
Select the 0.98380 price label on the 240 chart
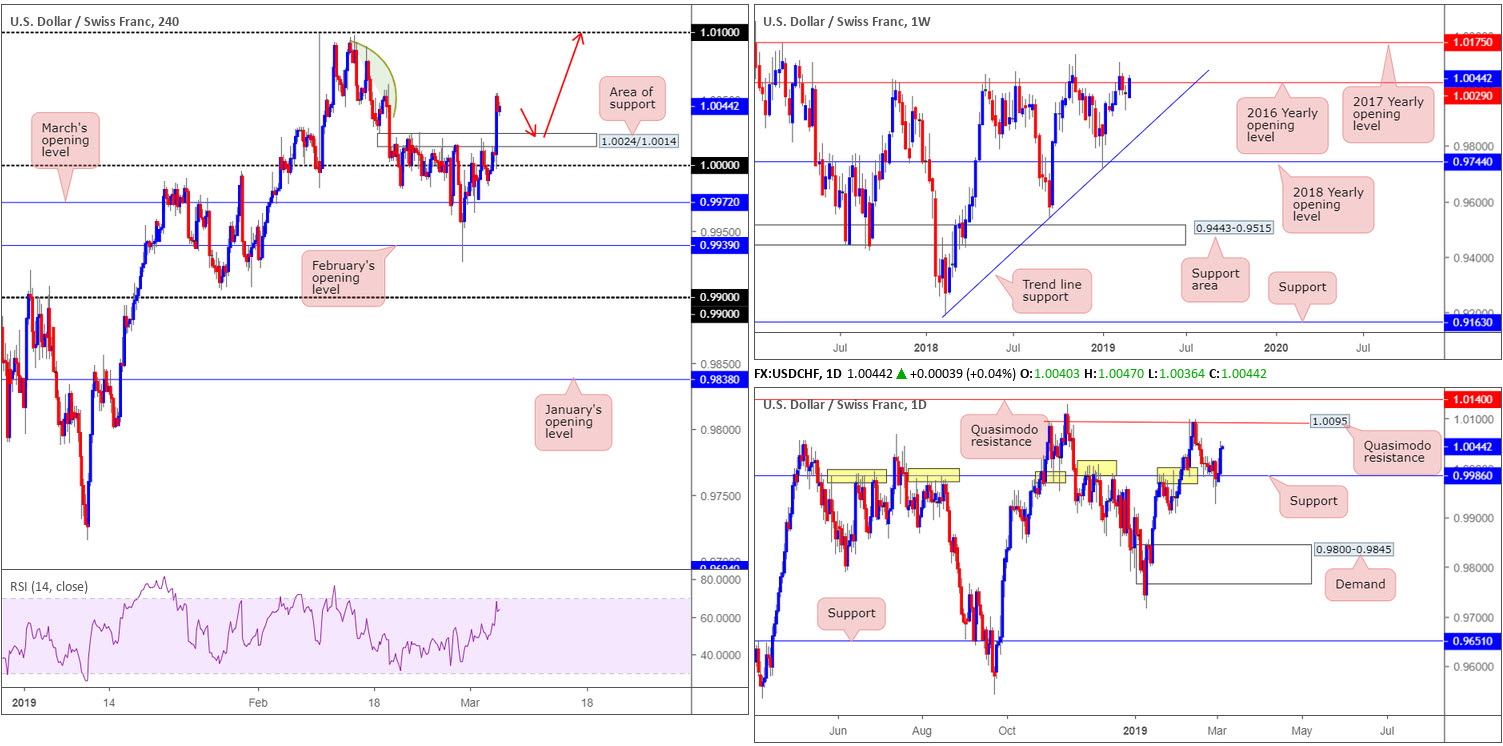click(719, 380)
